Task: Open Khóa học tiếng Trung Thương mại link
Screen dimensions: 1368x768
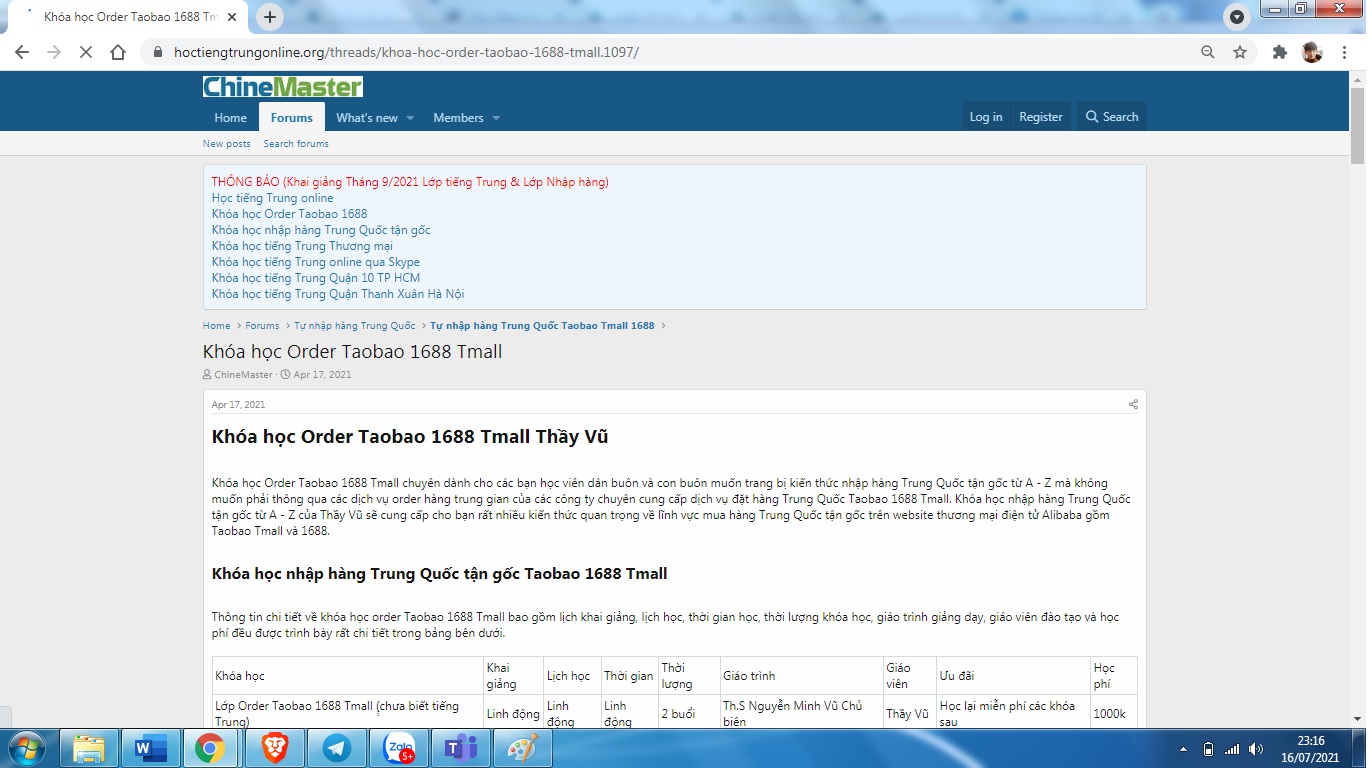Action: [302, 246]
